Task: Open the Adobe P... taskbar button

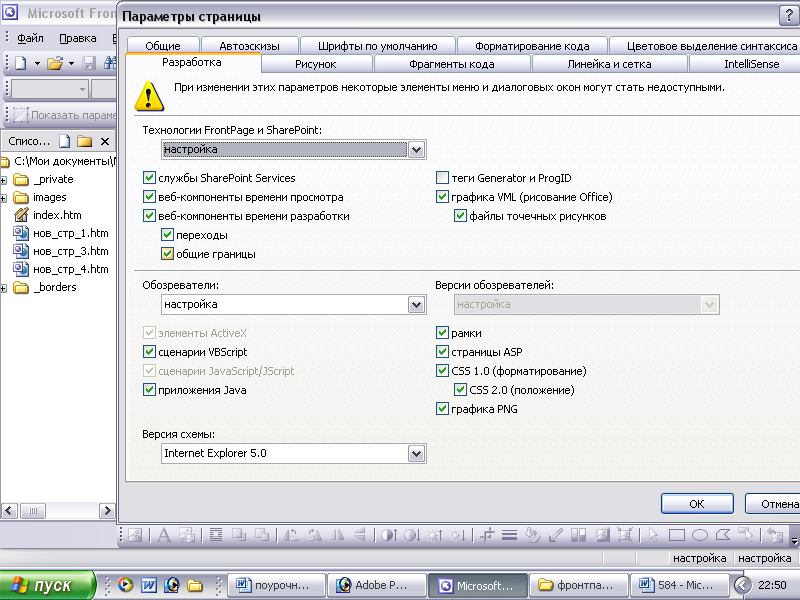Action: point(377,585)
